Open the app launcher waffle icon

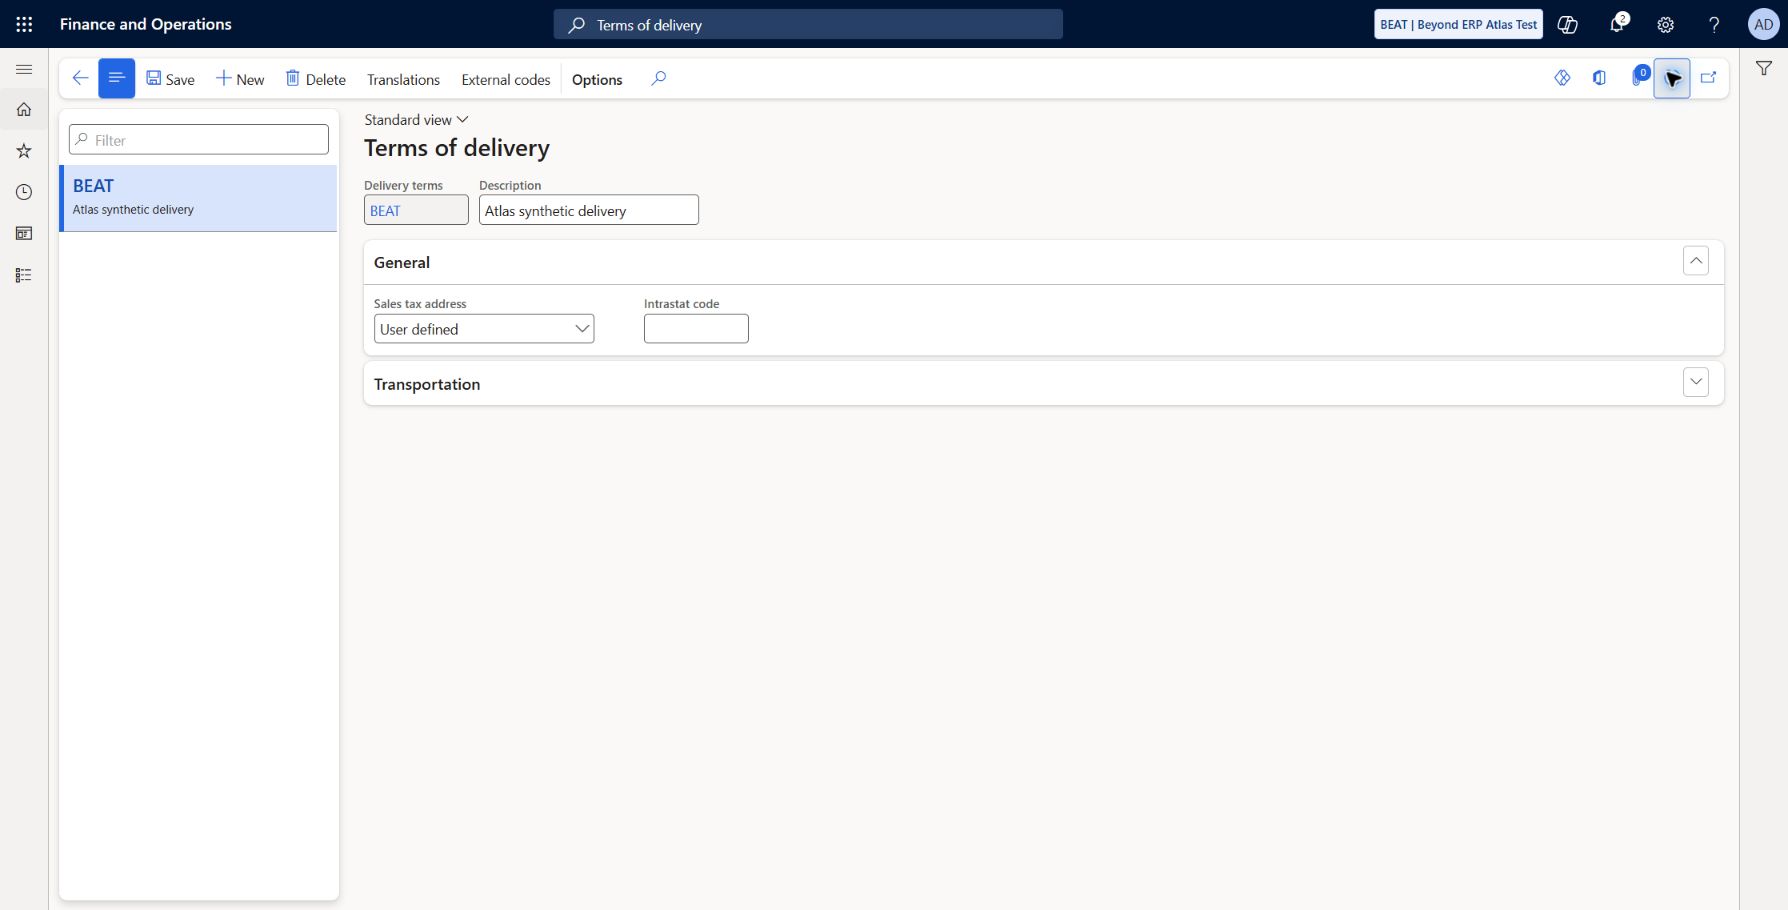coord(24,24)
